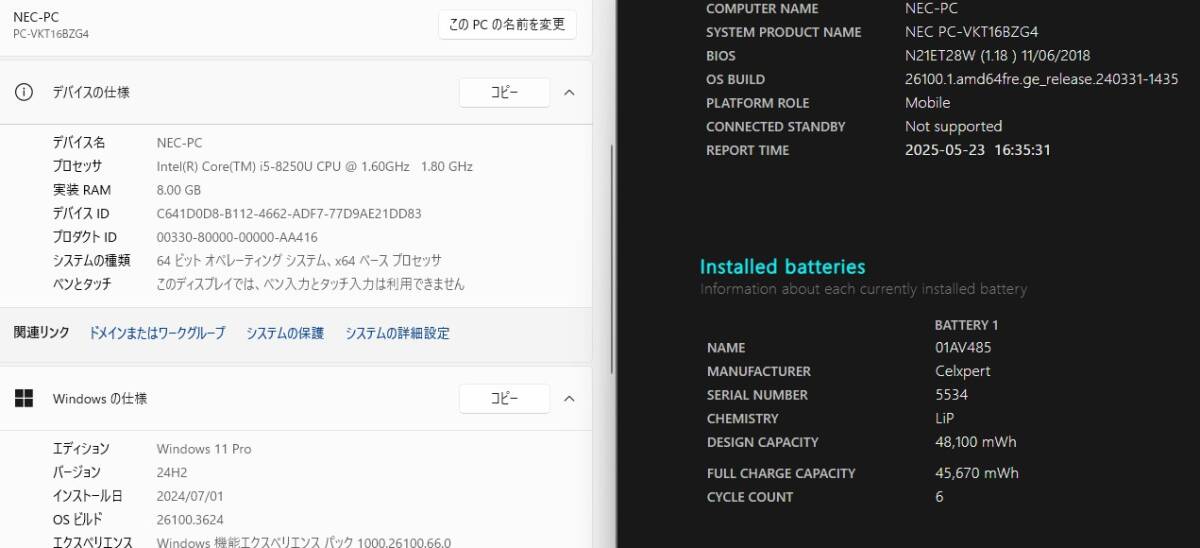Viewport: 1200px width, 548px height.
Task: Click the battery serial number 5534
Action: (951, 395)
